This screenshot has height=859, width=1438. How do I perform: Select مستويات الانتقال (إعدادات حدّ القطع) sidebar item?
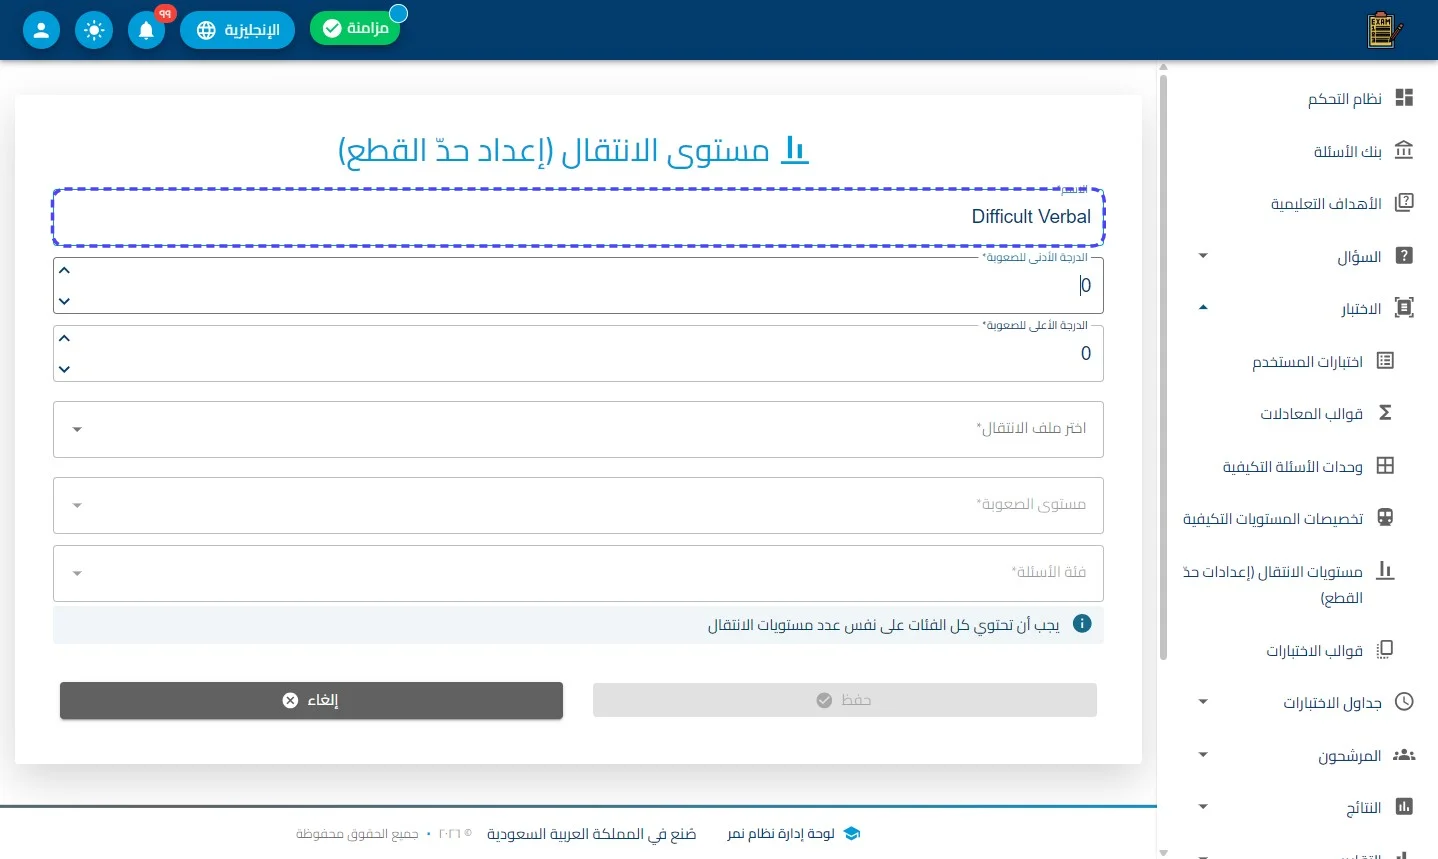click(x=1289, y=584)
